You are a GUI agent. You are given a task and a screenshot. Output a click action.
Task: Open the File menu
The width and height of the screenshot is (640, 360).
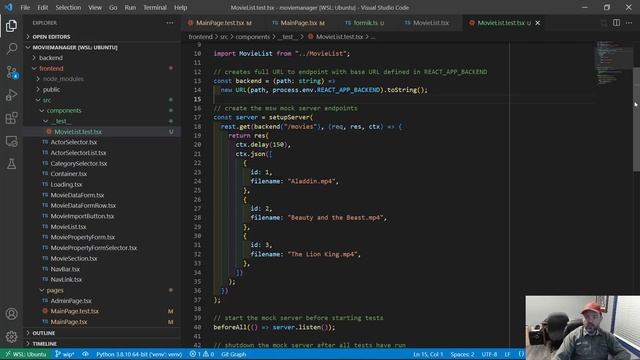[x=25, y=7]
